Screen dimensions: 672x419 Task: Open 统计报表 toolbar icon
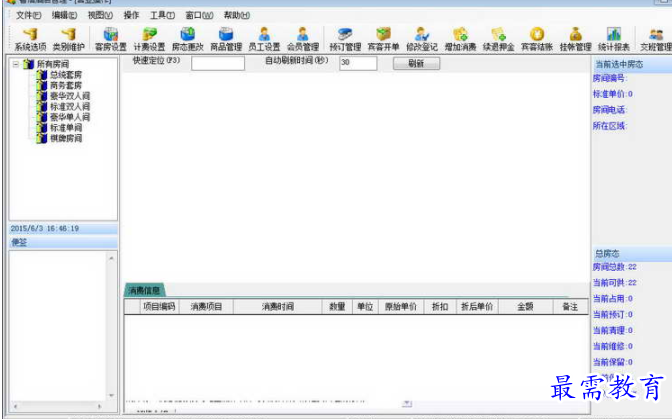click(x=614, y=39)
